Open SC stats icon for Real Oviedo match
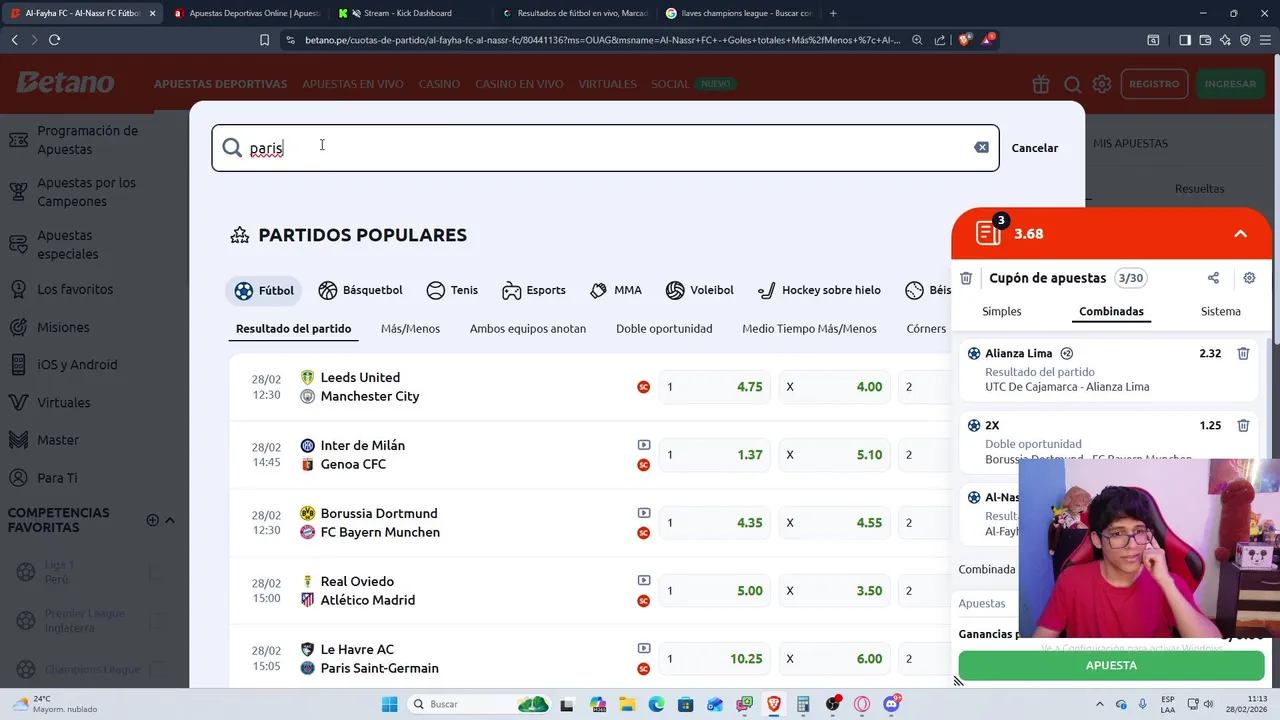This screenshot has width=1280, height=720. point(644,600)
